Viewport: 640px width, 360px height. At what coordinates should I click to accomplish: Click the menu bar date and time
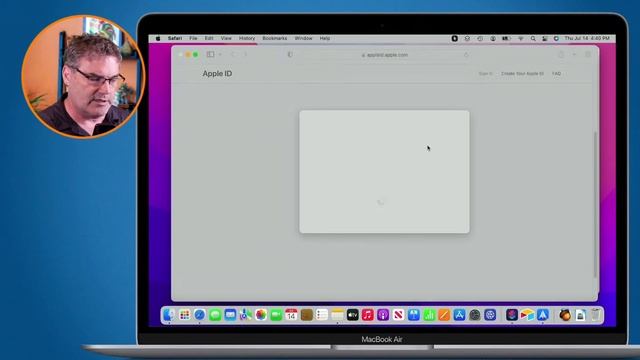tap(587, 38)
